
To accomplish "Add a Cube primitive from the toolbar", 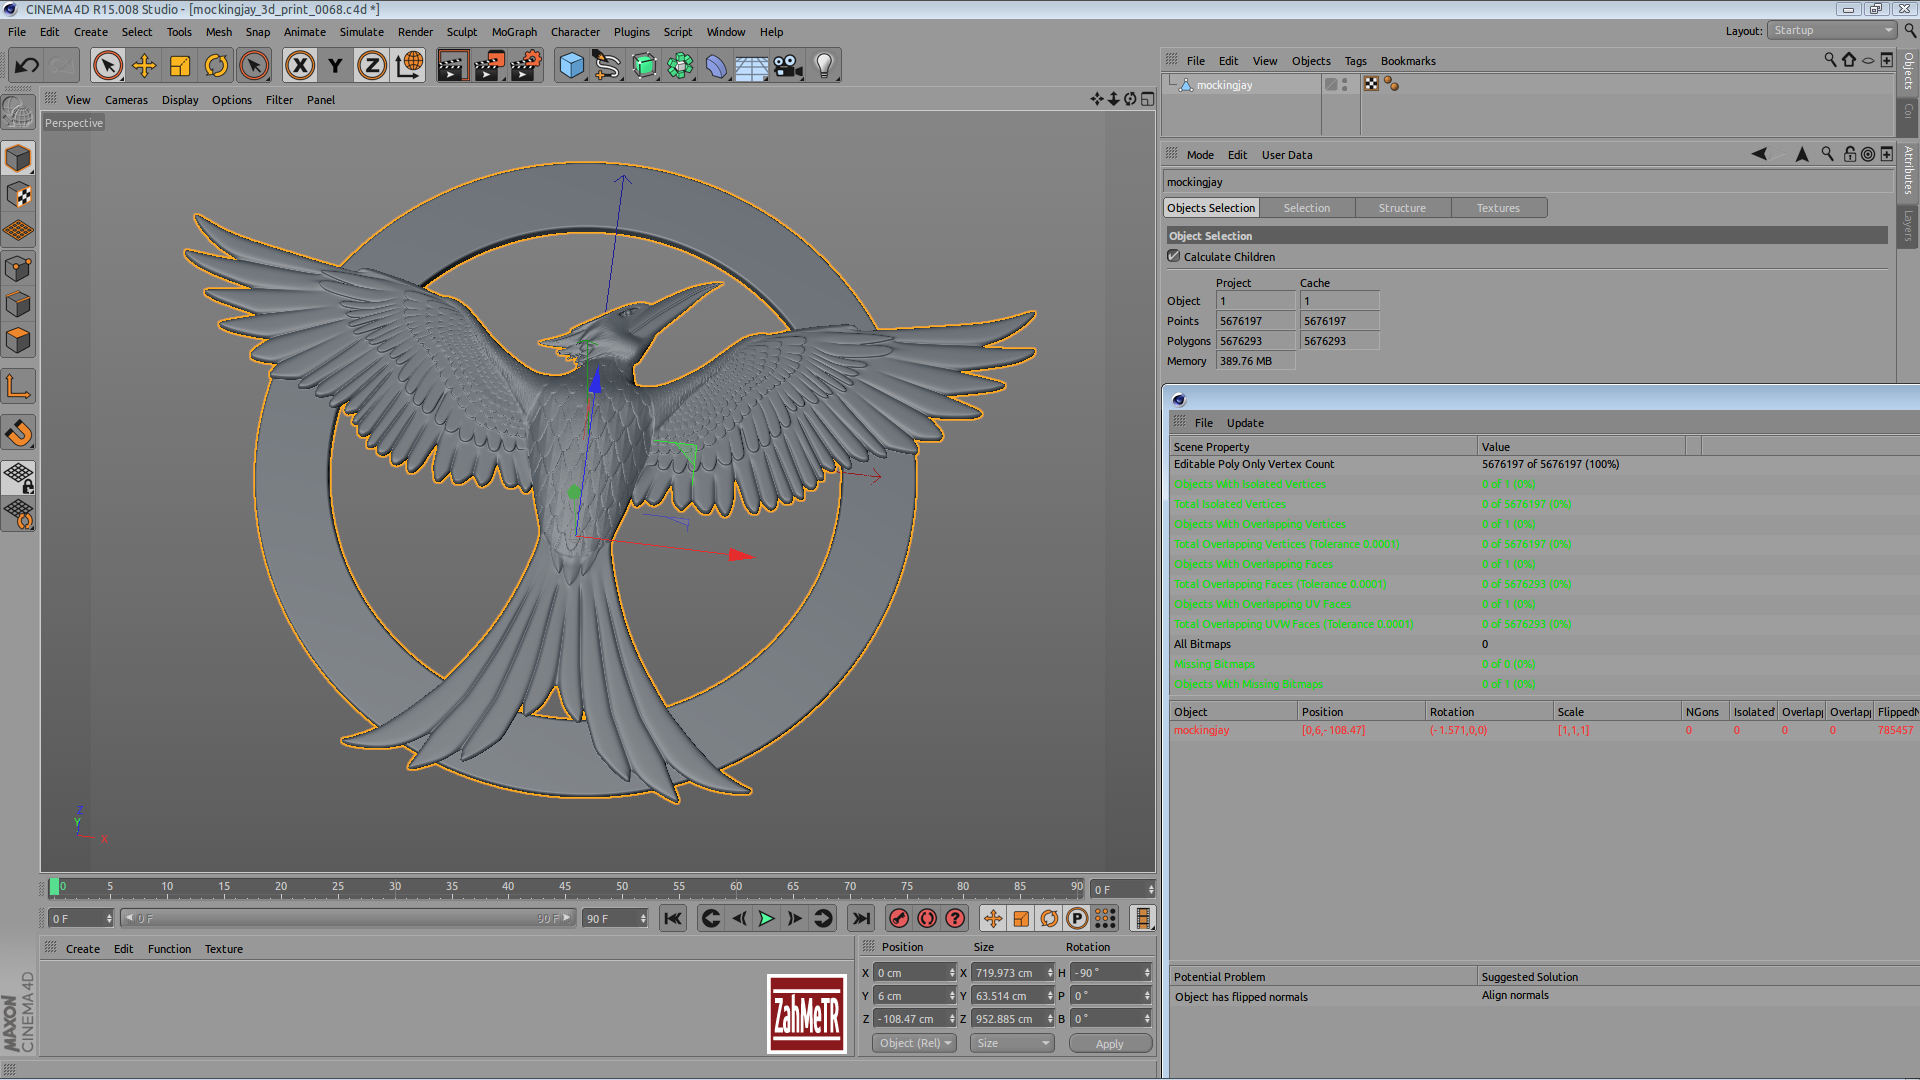I will 572,65.
